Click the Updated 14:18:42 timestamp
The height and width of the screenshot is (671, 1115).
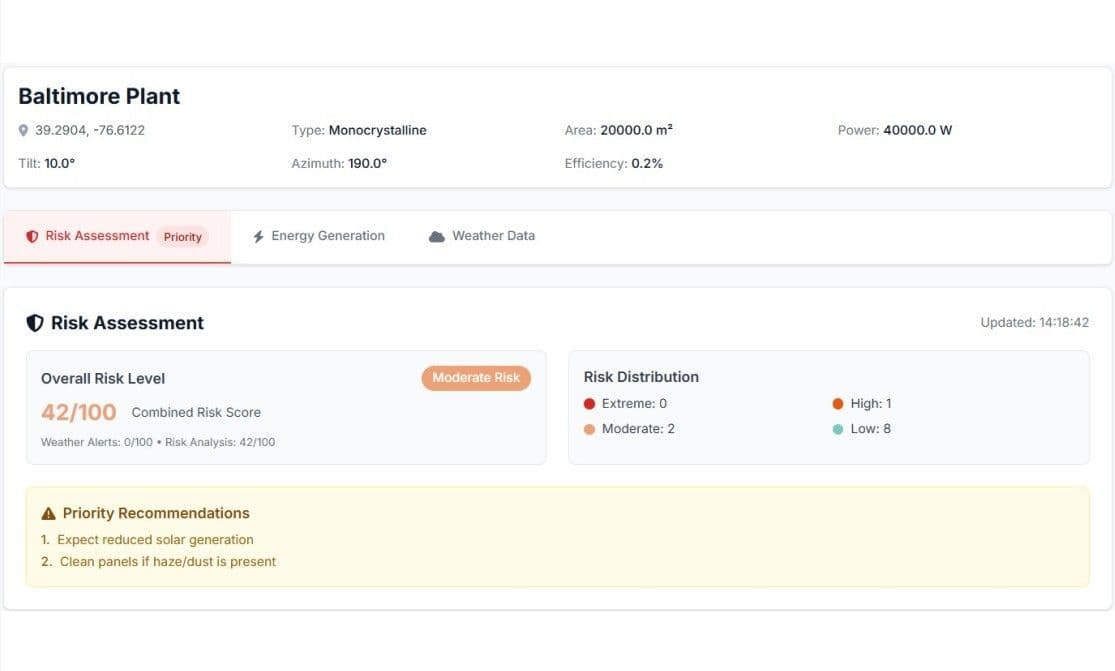(x=1034, y=322)
